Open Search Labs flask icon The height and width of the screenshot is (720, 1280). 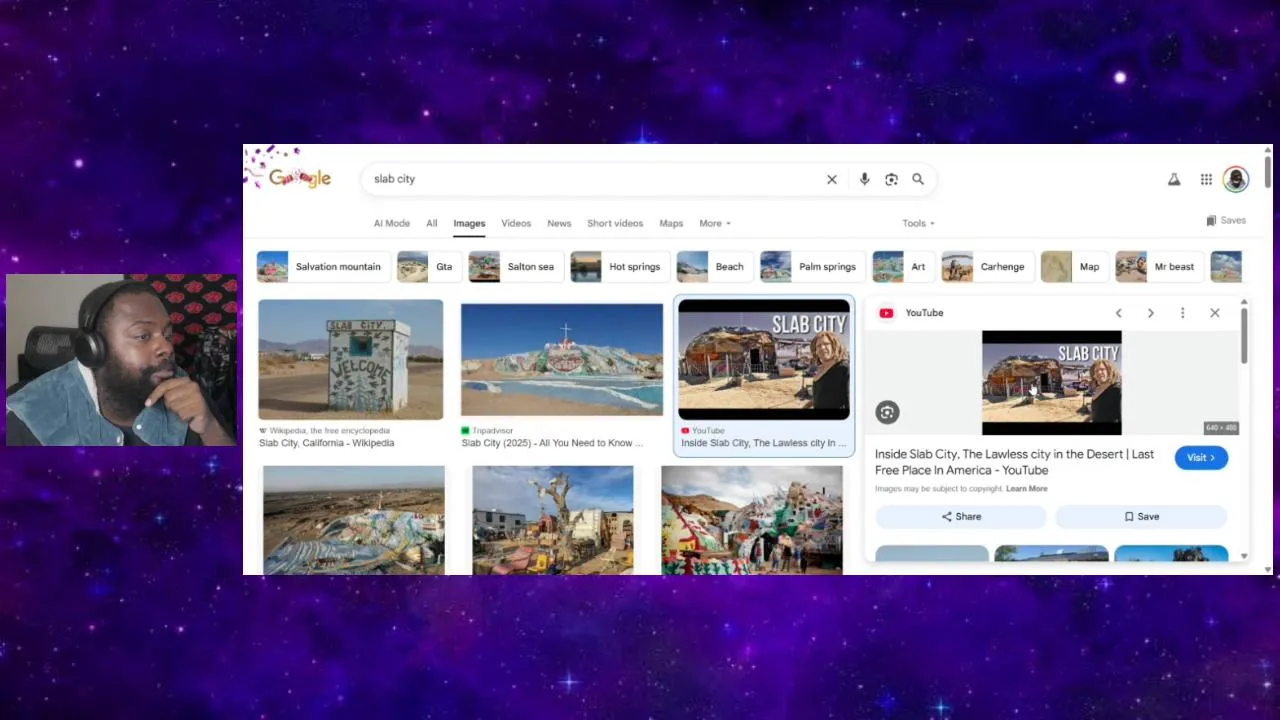coord(1174,179)
